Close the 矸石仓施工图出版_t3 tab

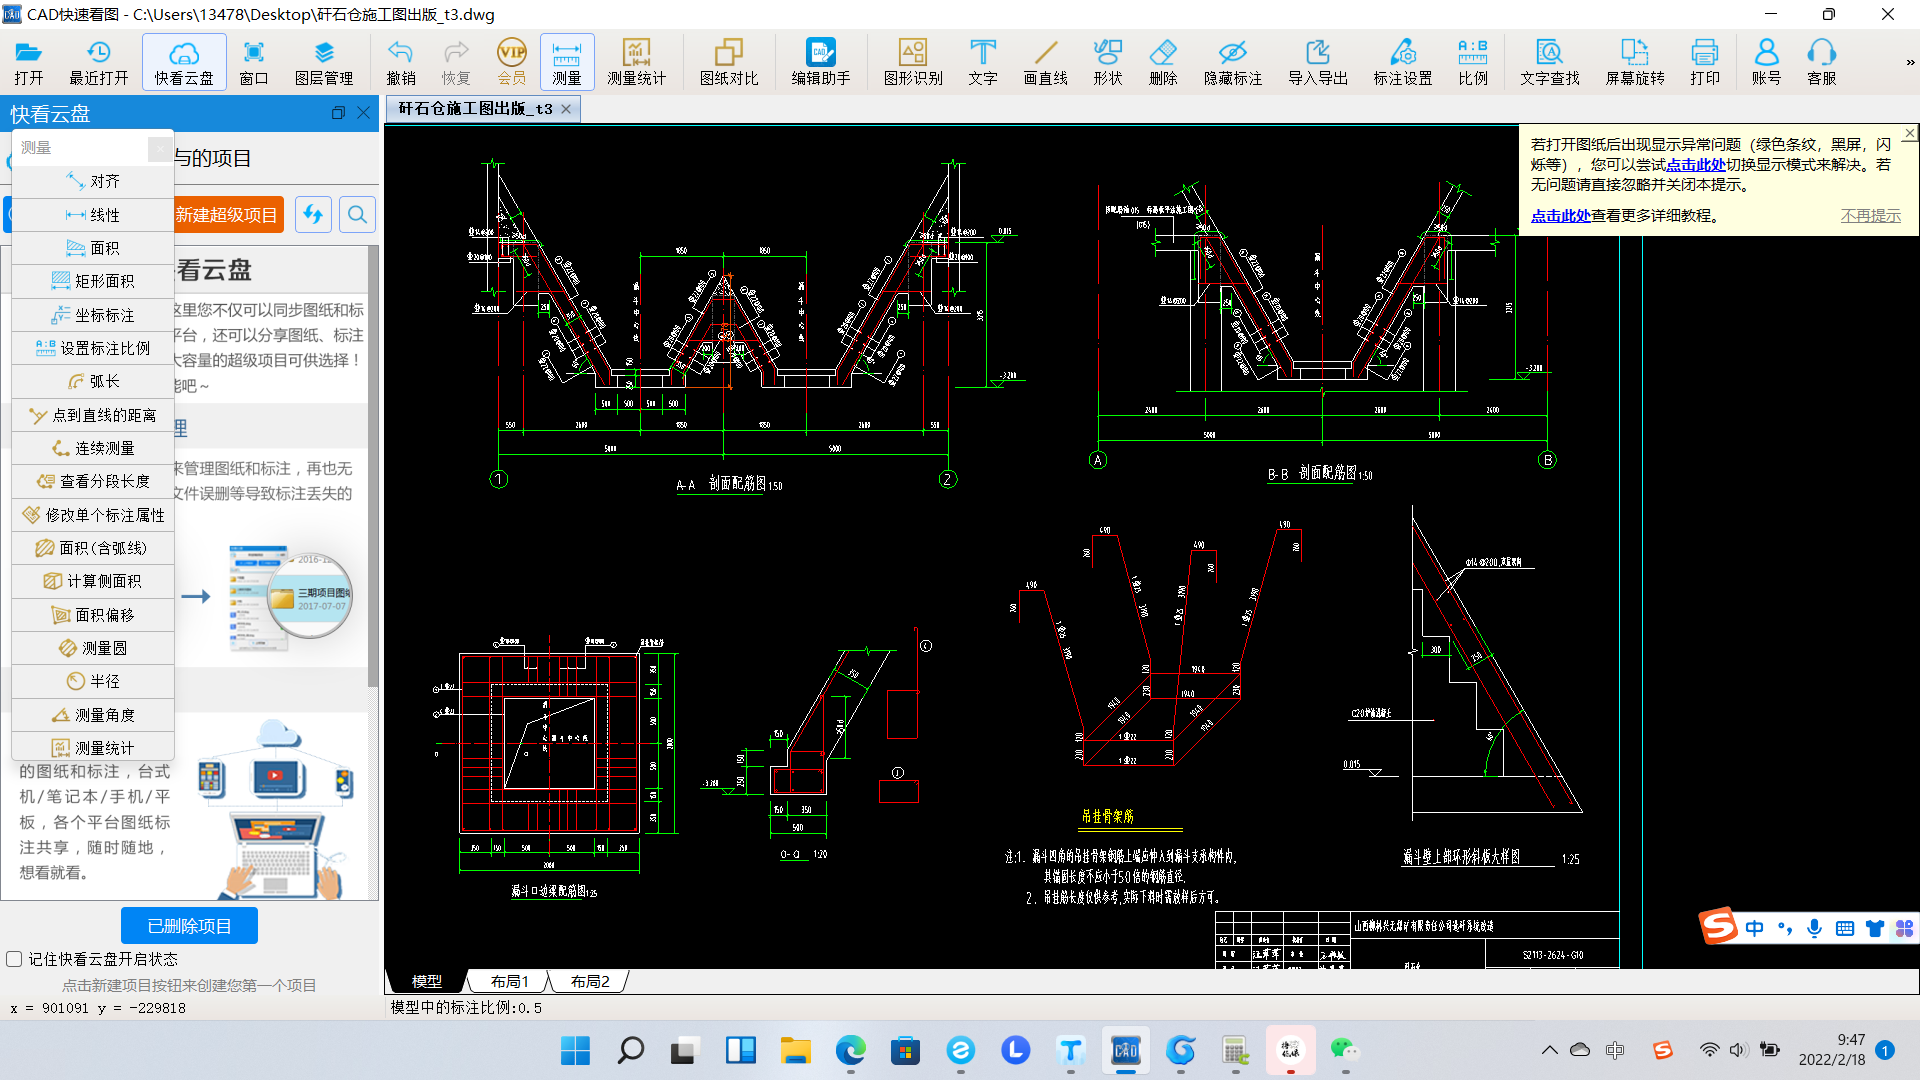tap(566, 109)
